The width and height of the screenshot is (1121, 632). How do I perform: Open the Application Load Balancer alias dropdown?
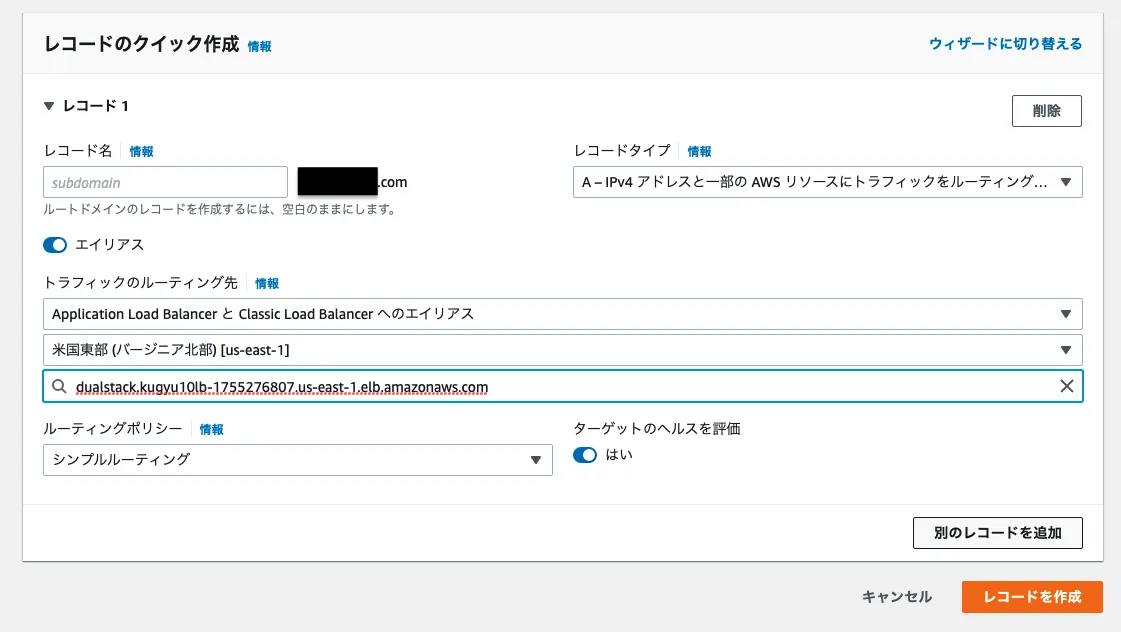563,314
